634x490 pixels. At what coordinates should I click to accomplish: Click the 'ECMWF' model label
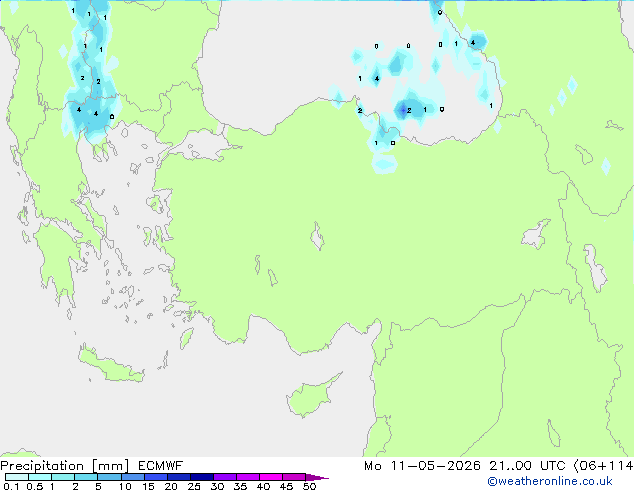[160, 466]
